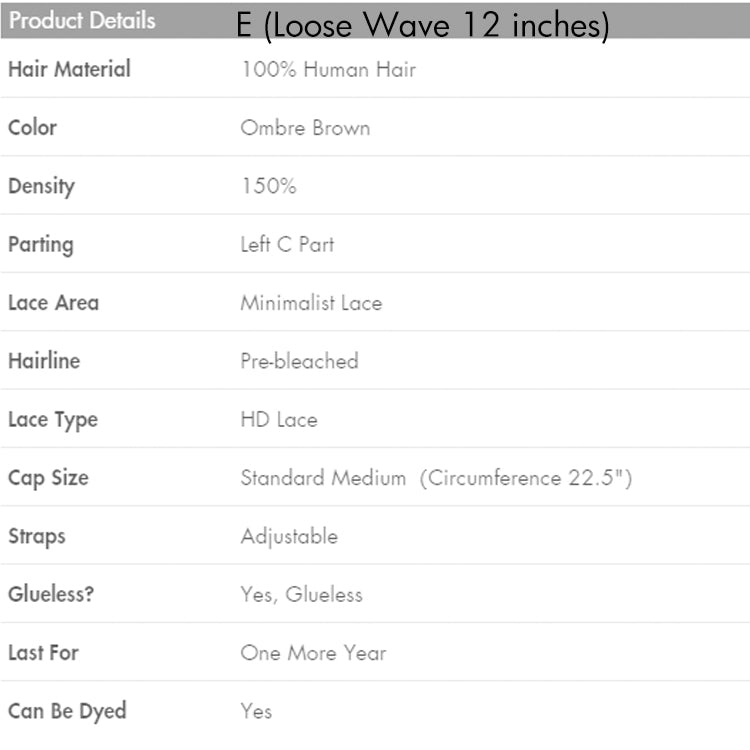Click the 'Glueless?' row label
This screenshot has width=750, height=750.
(x=51, y=594)
